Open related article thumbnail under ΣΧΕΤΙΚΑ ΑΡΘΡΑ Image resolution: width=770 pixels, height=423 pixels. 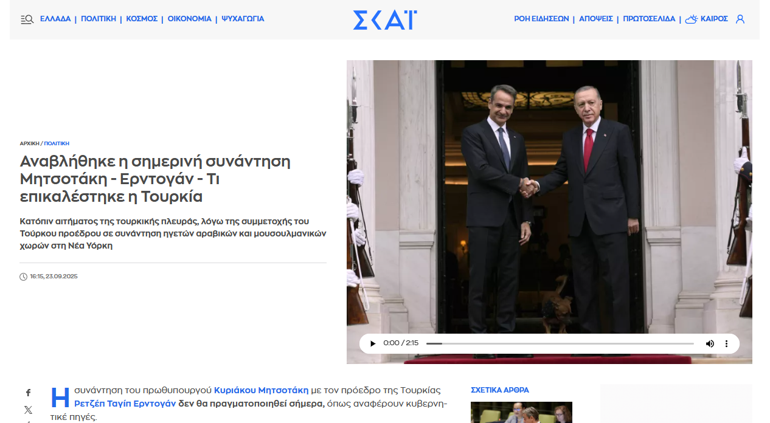pos(521,412)
